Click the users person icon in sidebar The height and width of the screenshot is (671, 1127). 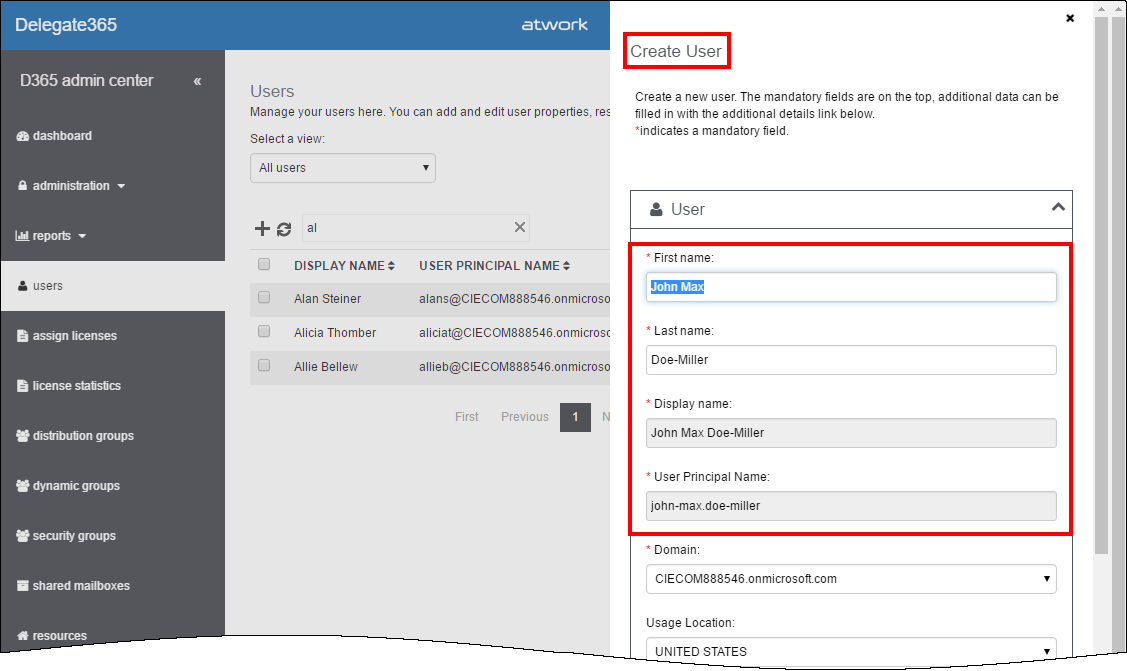(x=22, y=286)
